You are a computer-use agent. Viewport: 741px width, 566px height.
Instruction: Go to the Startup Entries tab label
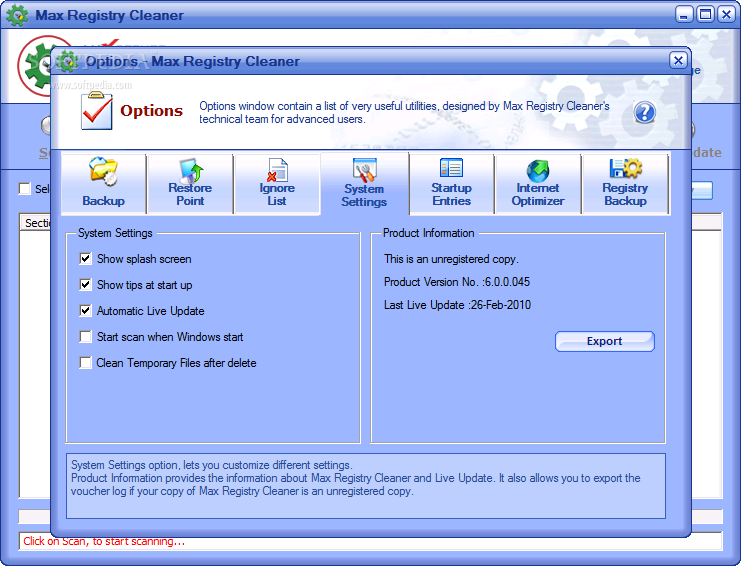[451, 194]
